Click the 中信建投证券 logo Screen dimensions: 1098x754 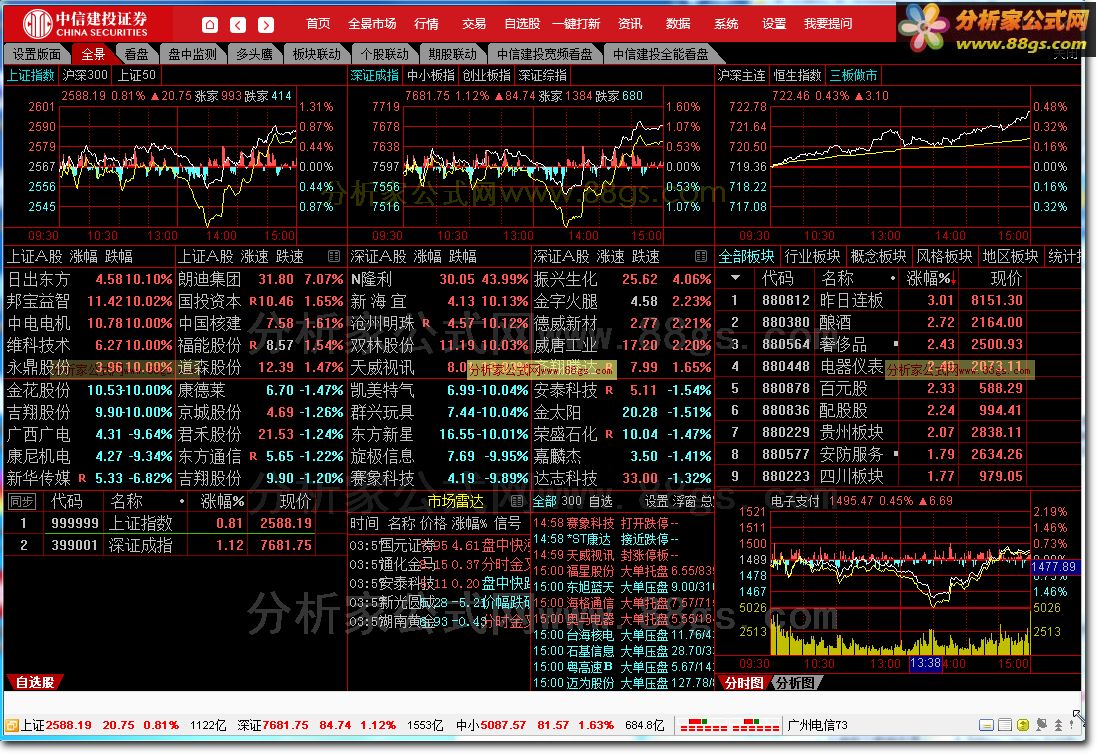[x=85, y=24]
